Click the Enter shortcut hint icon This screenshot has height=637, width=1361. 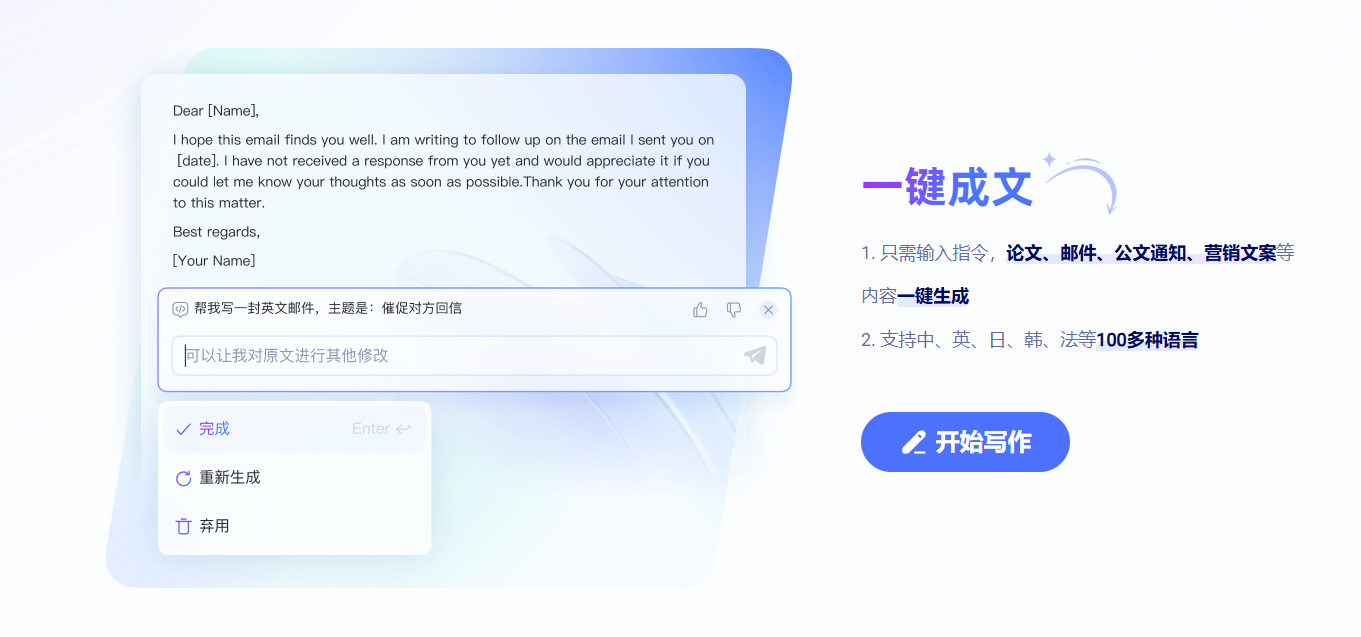(x=403, y=429)
